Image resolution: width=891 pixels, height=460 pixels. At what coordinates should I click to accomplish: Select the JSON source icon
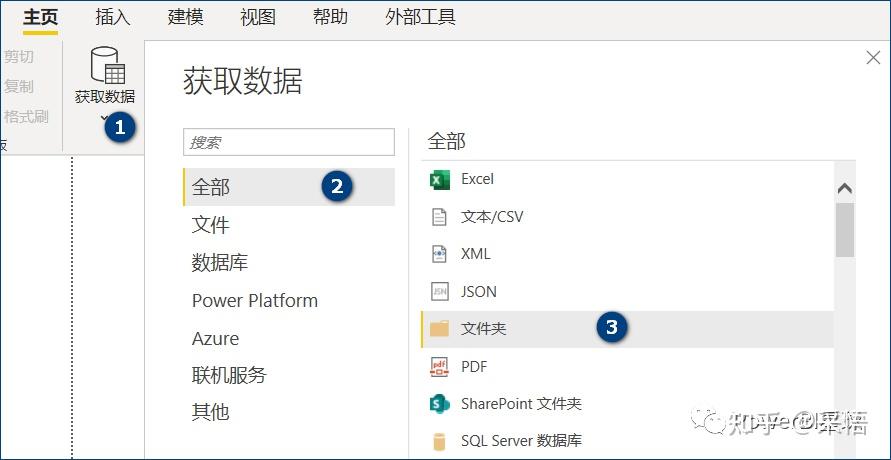pyautogui.click(x=439, y=292)
